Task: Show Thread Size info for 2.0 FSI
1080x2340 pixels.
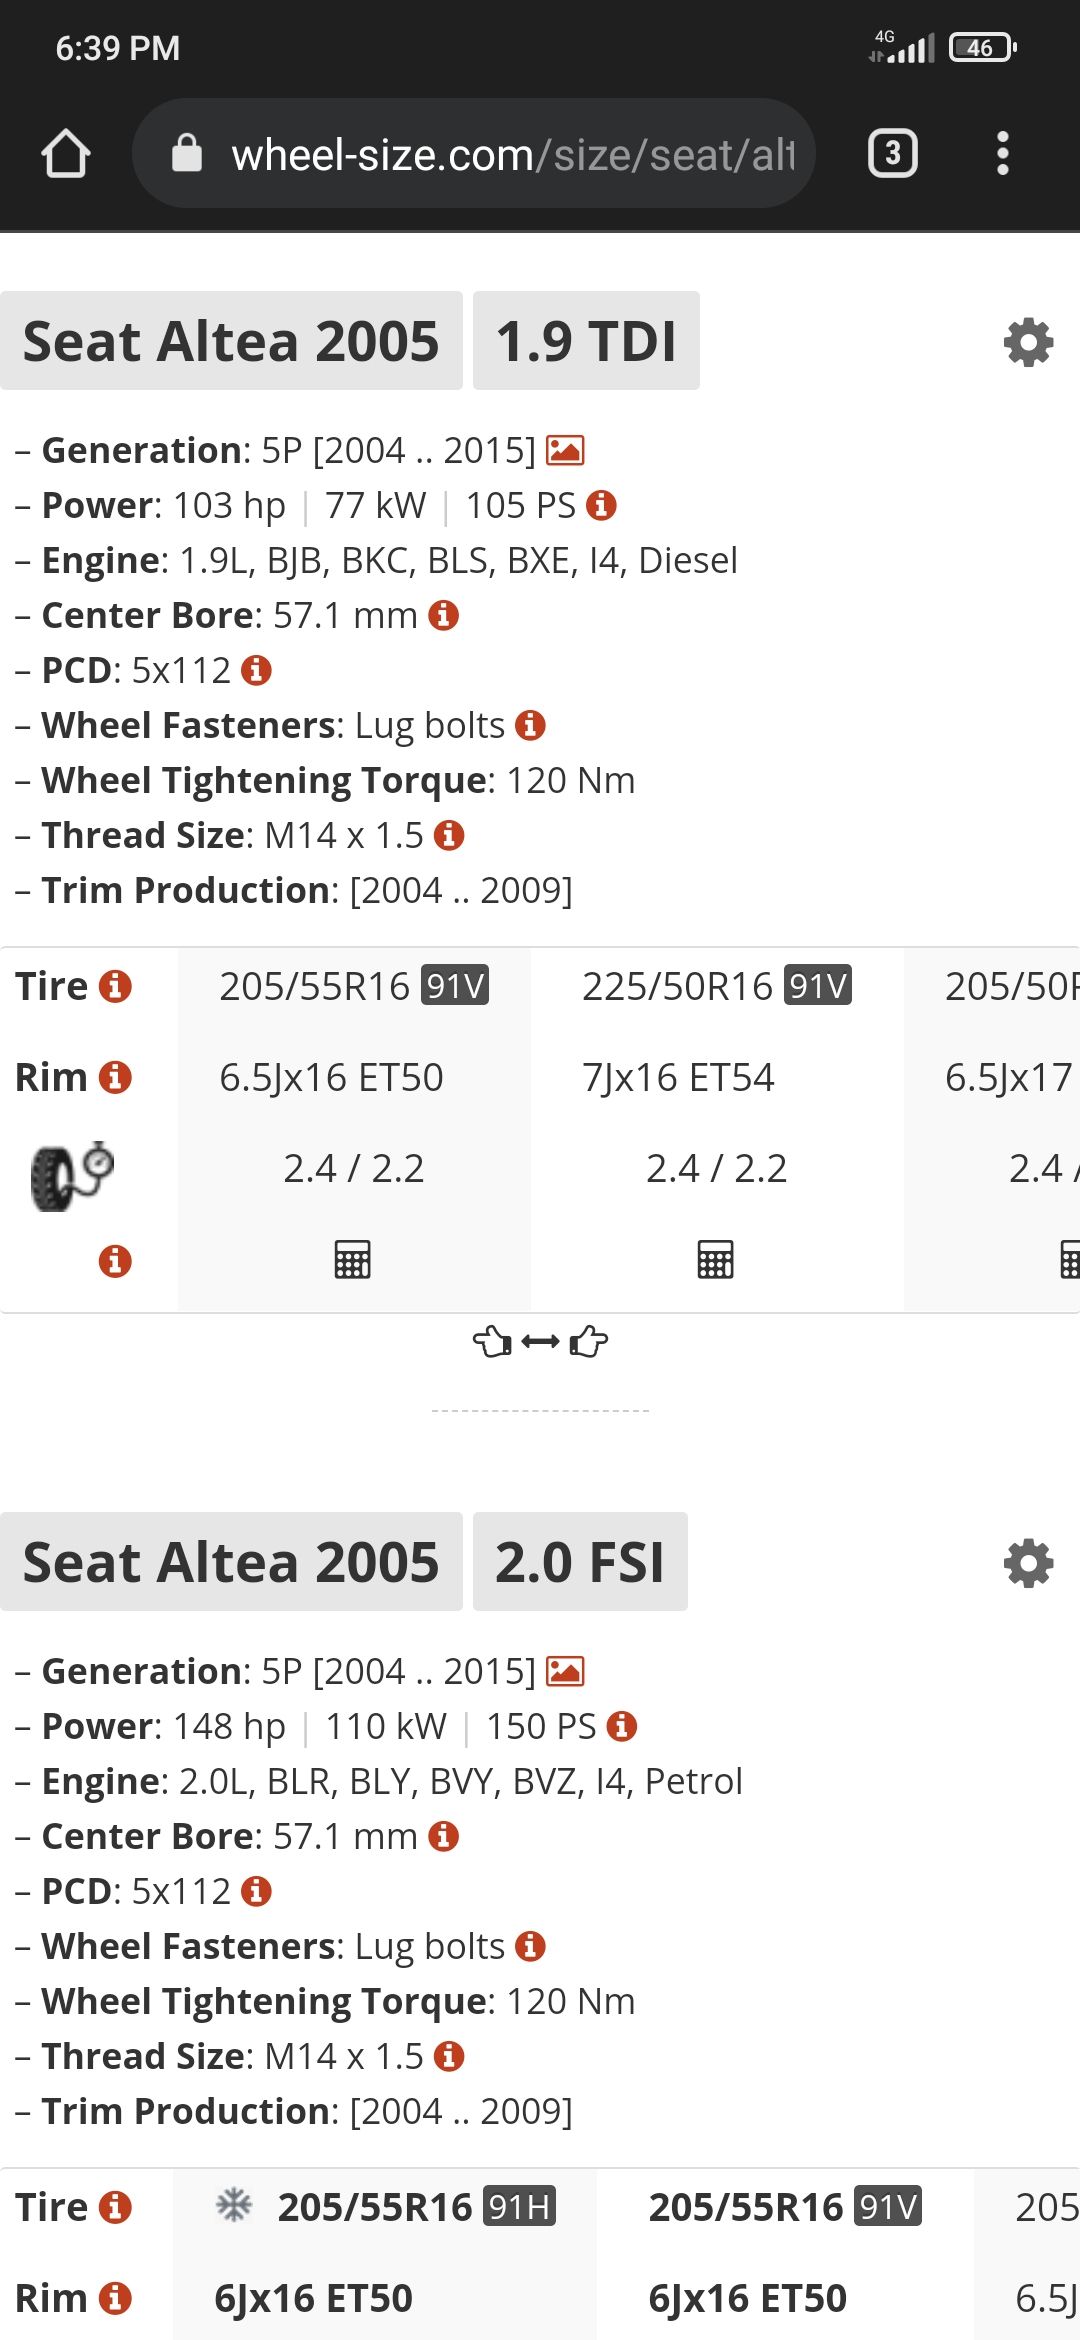Action: click(449, 2056)
